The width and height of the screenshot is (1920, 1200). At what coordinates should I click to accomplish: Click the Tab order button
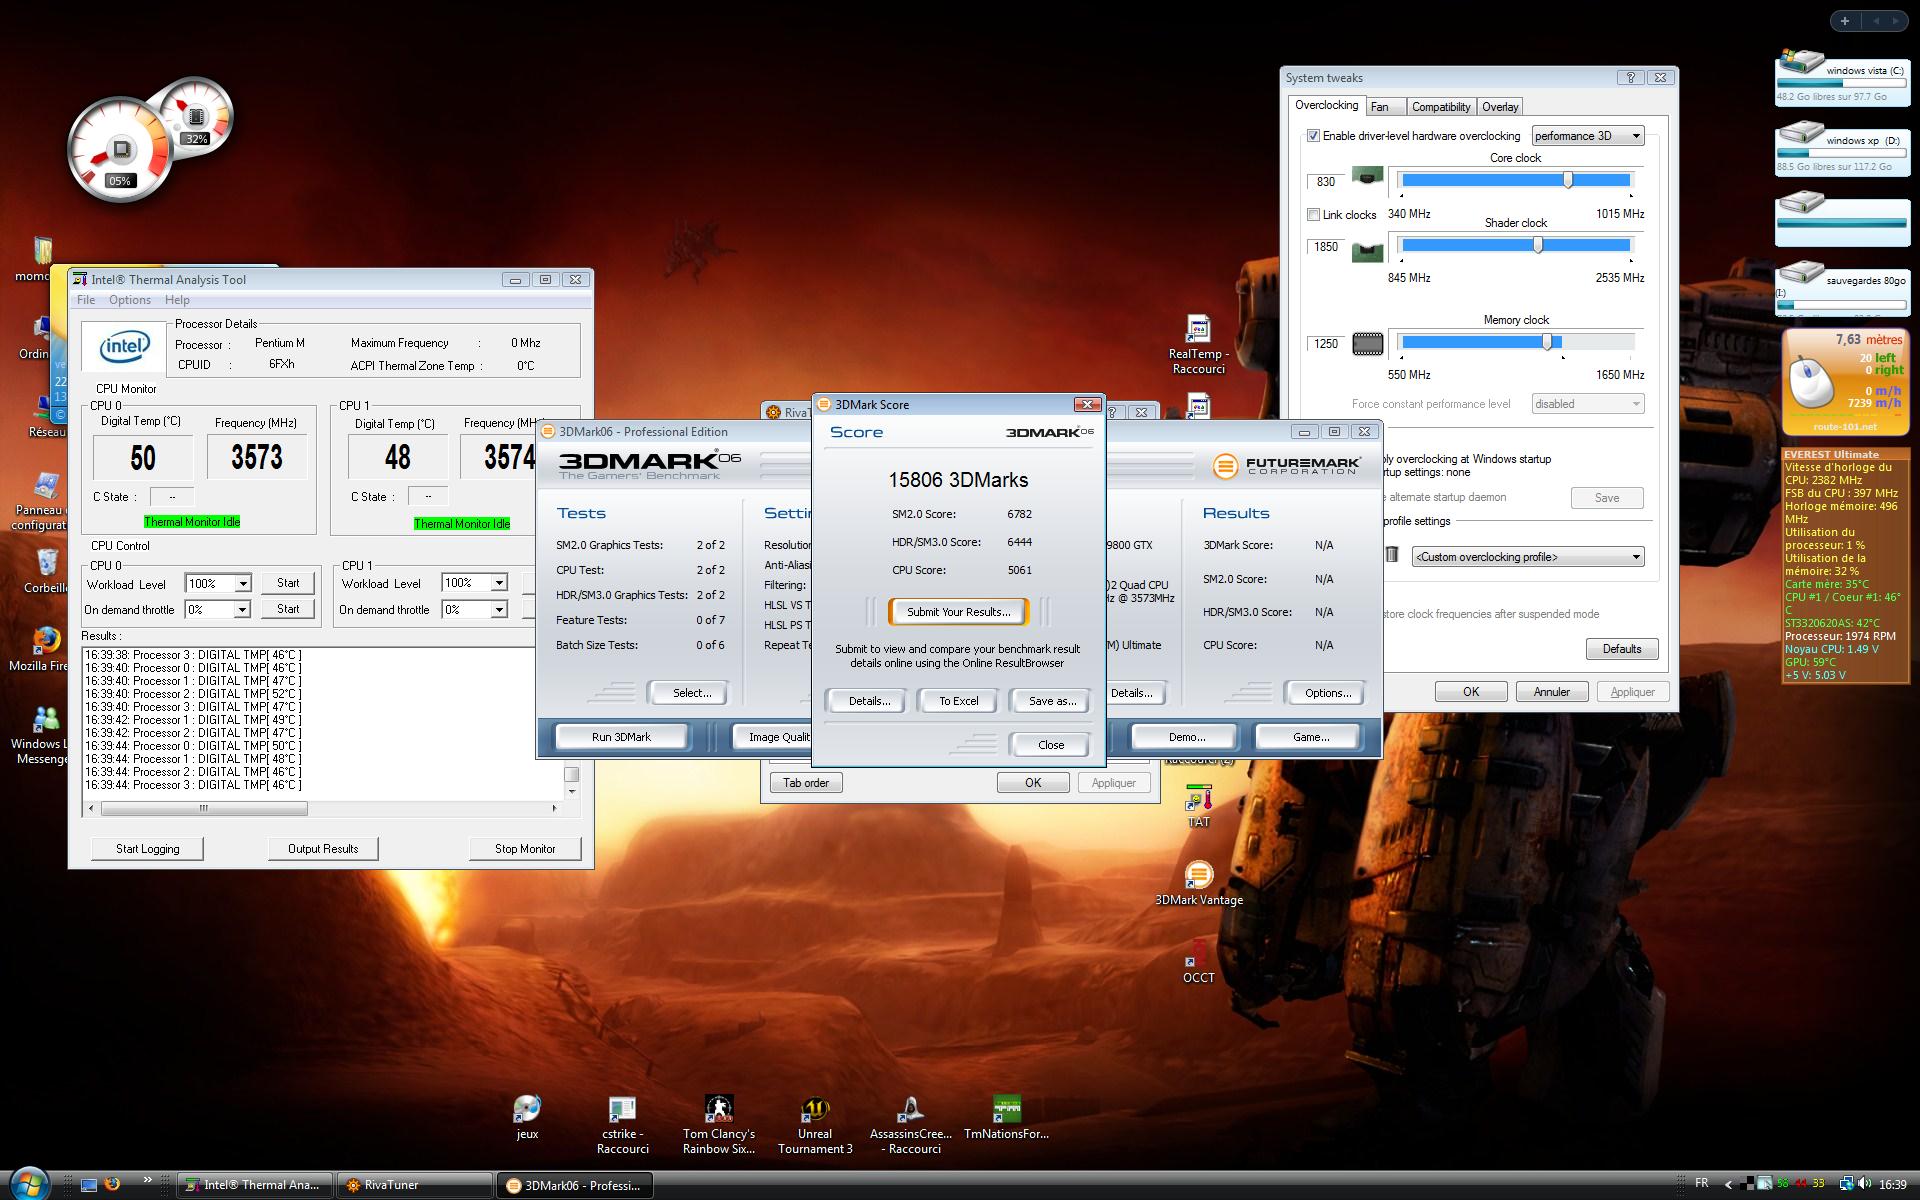(x=806, y=783)
